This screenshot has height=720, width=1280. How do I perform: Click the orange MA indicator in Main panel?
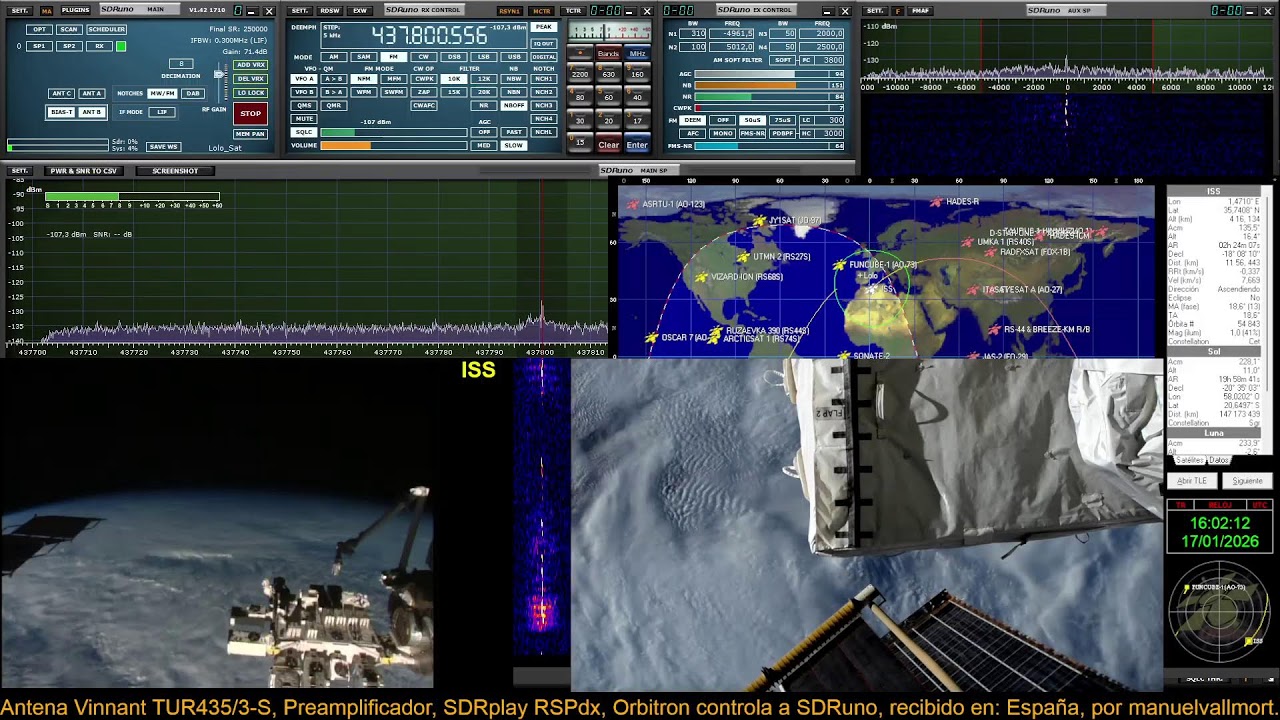tap(46, 10)
